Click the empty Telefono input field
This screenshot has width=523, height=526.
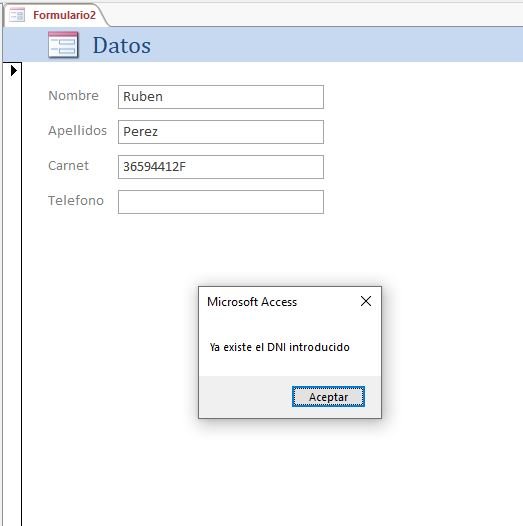(x=221, y=202)
